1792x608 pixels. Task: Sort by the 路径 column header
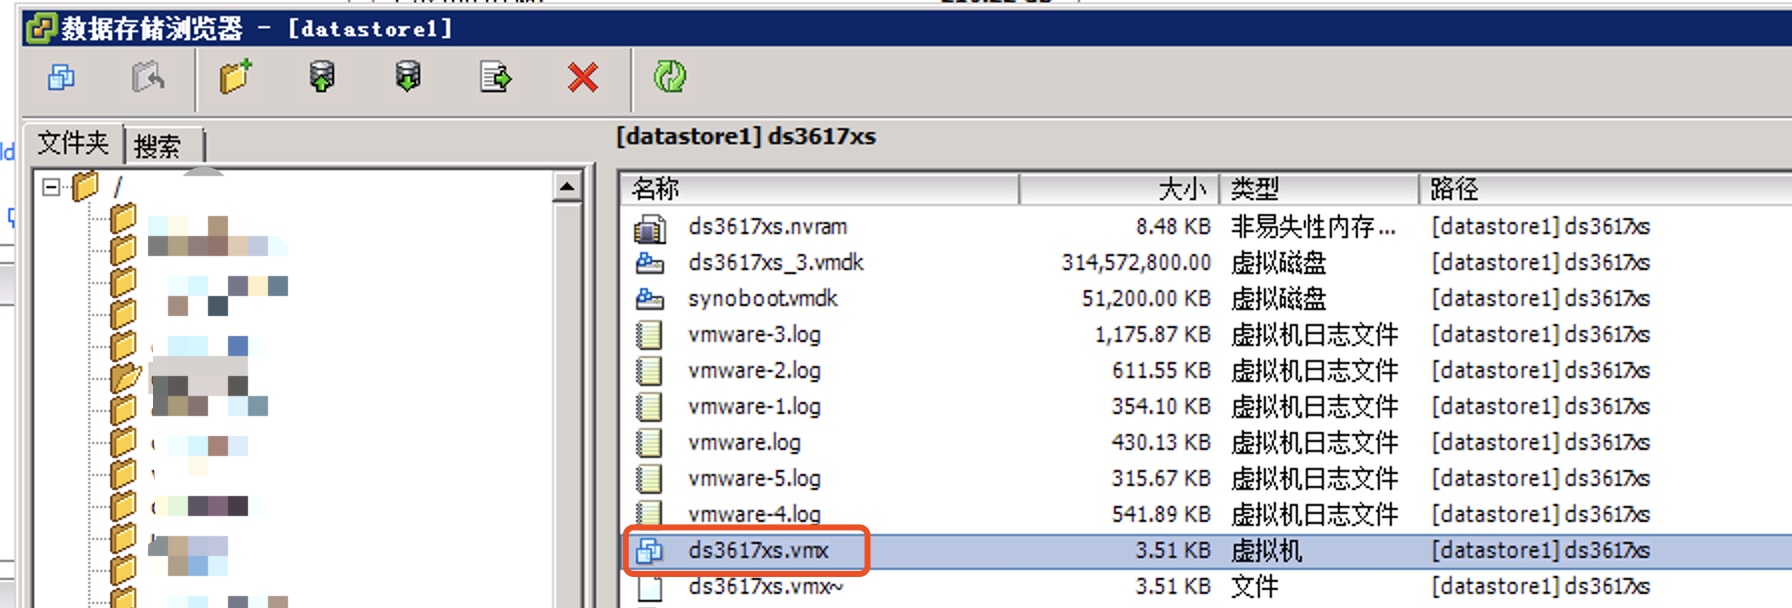click(x=1606, y=189)
